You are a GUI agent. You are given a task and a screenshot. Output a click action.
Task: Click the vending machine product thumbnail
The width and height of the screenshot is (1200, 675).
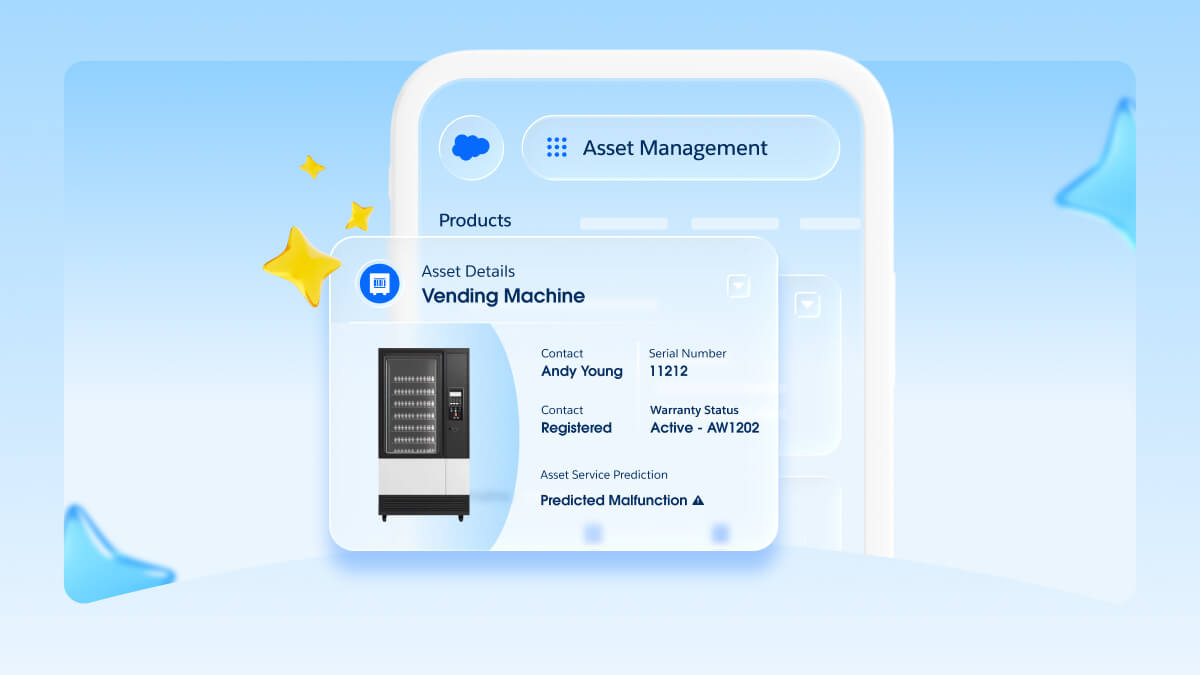coord(424,430)
